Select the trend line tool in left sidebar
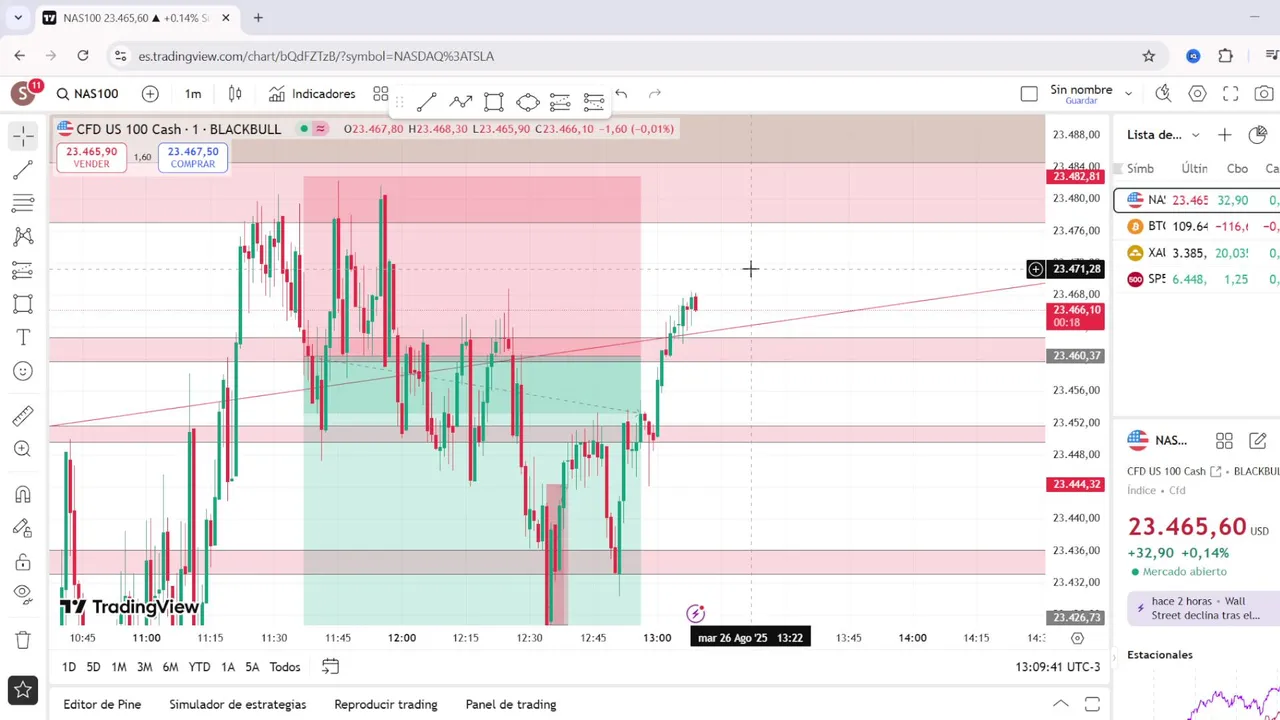This screenshot has width=1280, height=720. (x=23, y=170)
